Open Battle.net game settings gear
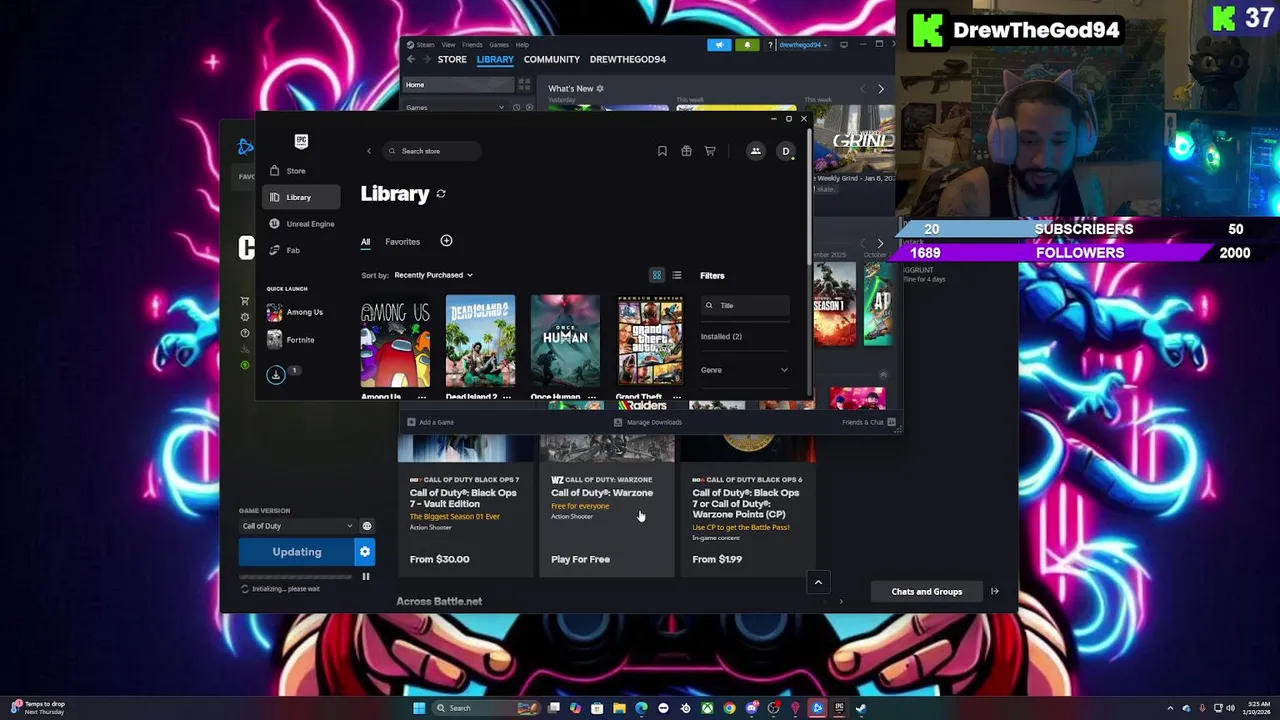 [365, 552]
